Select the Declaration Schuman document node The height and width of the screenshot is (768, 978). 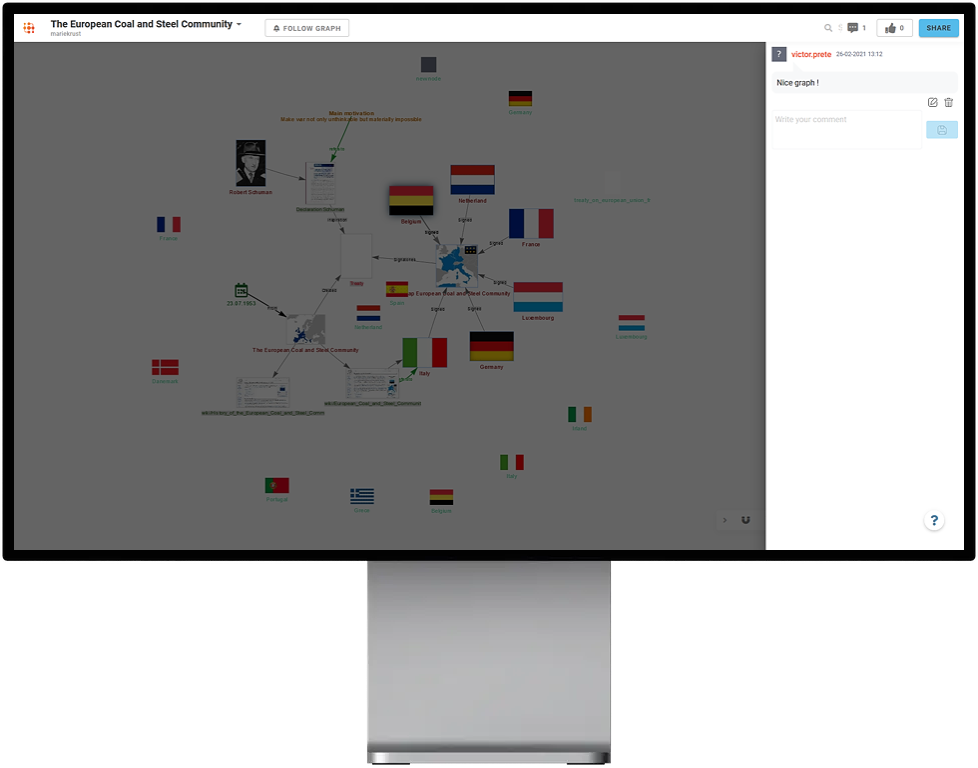321,183
